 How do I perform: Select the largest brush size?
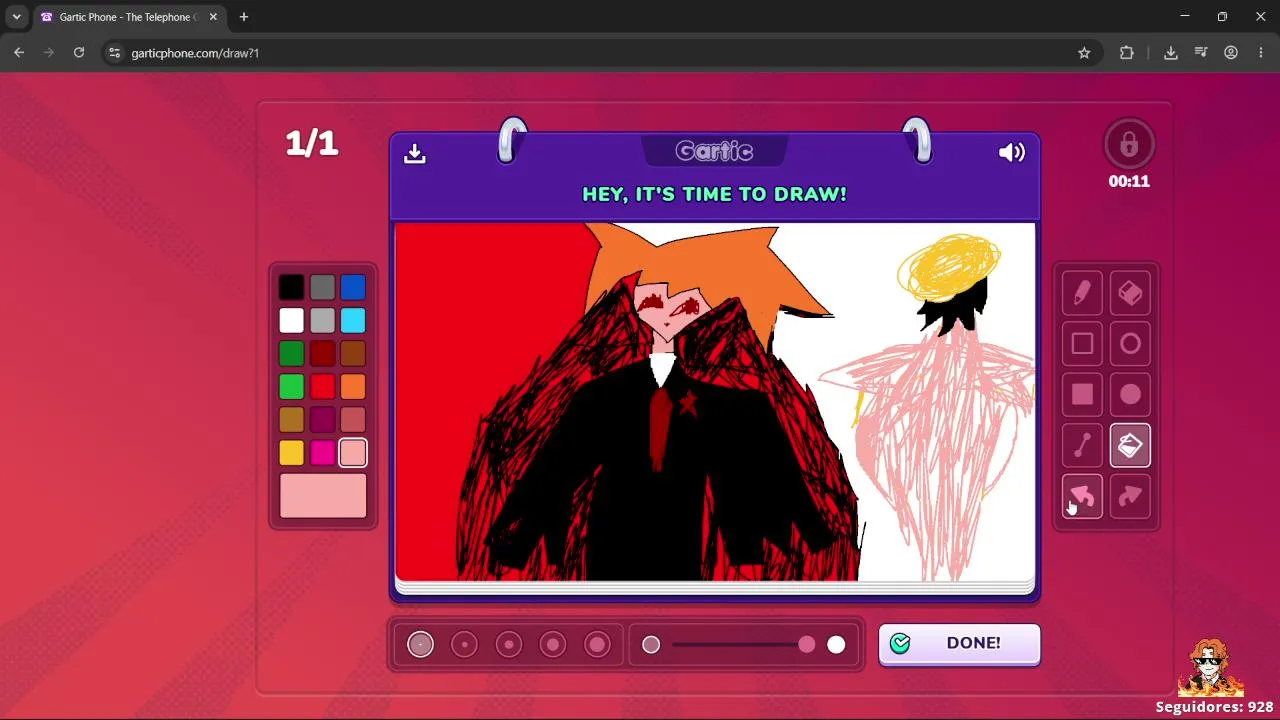tap(597, 645)
